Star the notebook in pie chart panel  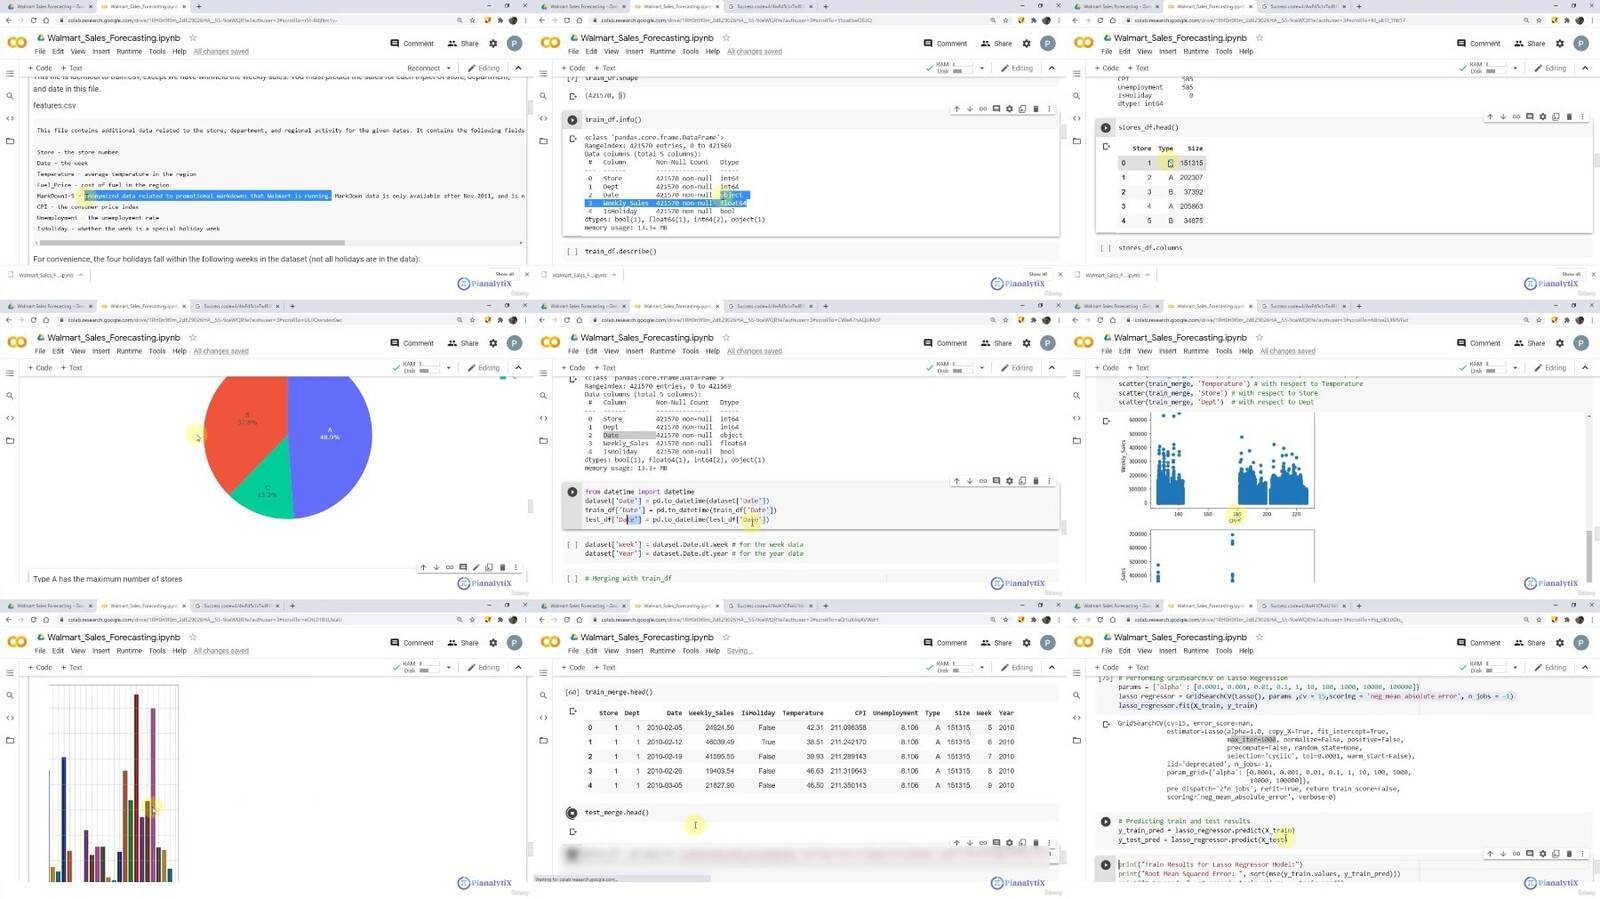pyautogui.click(x=193, y=338)
